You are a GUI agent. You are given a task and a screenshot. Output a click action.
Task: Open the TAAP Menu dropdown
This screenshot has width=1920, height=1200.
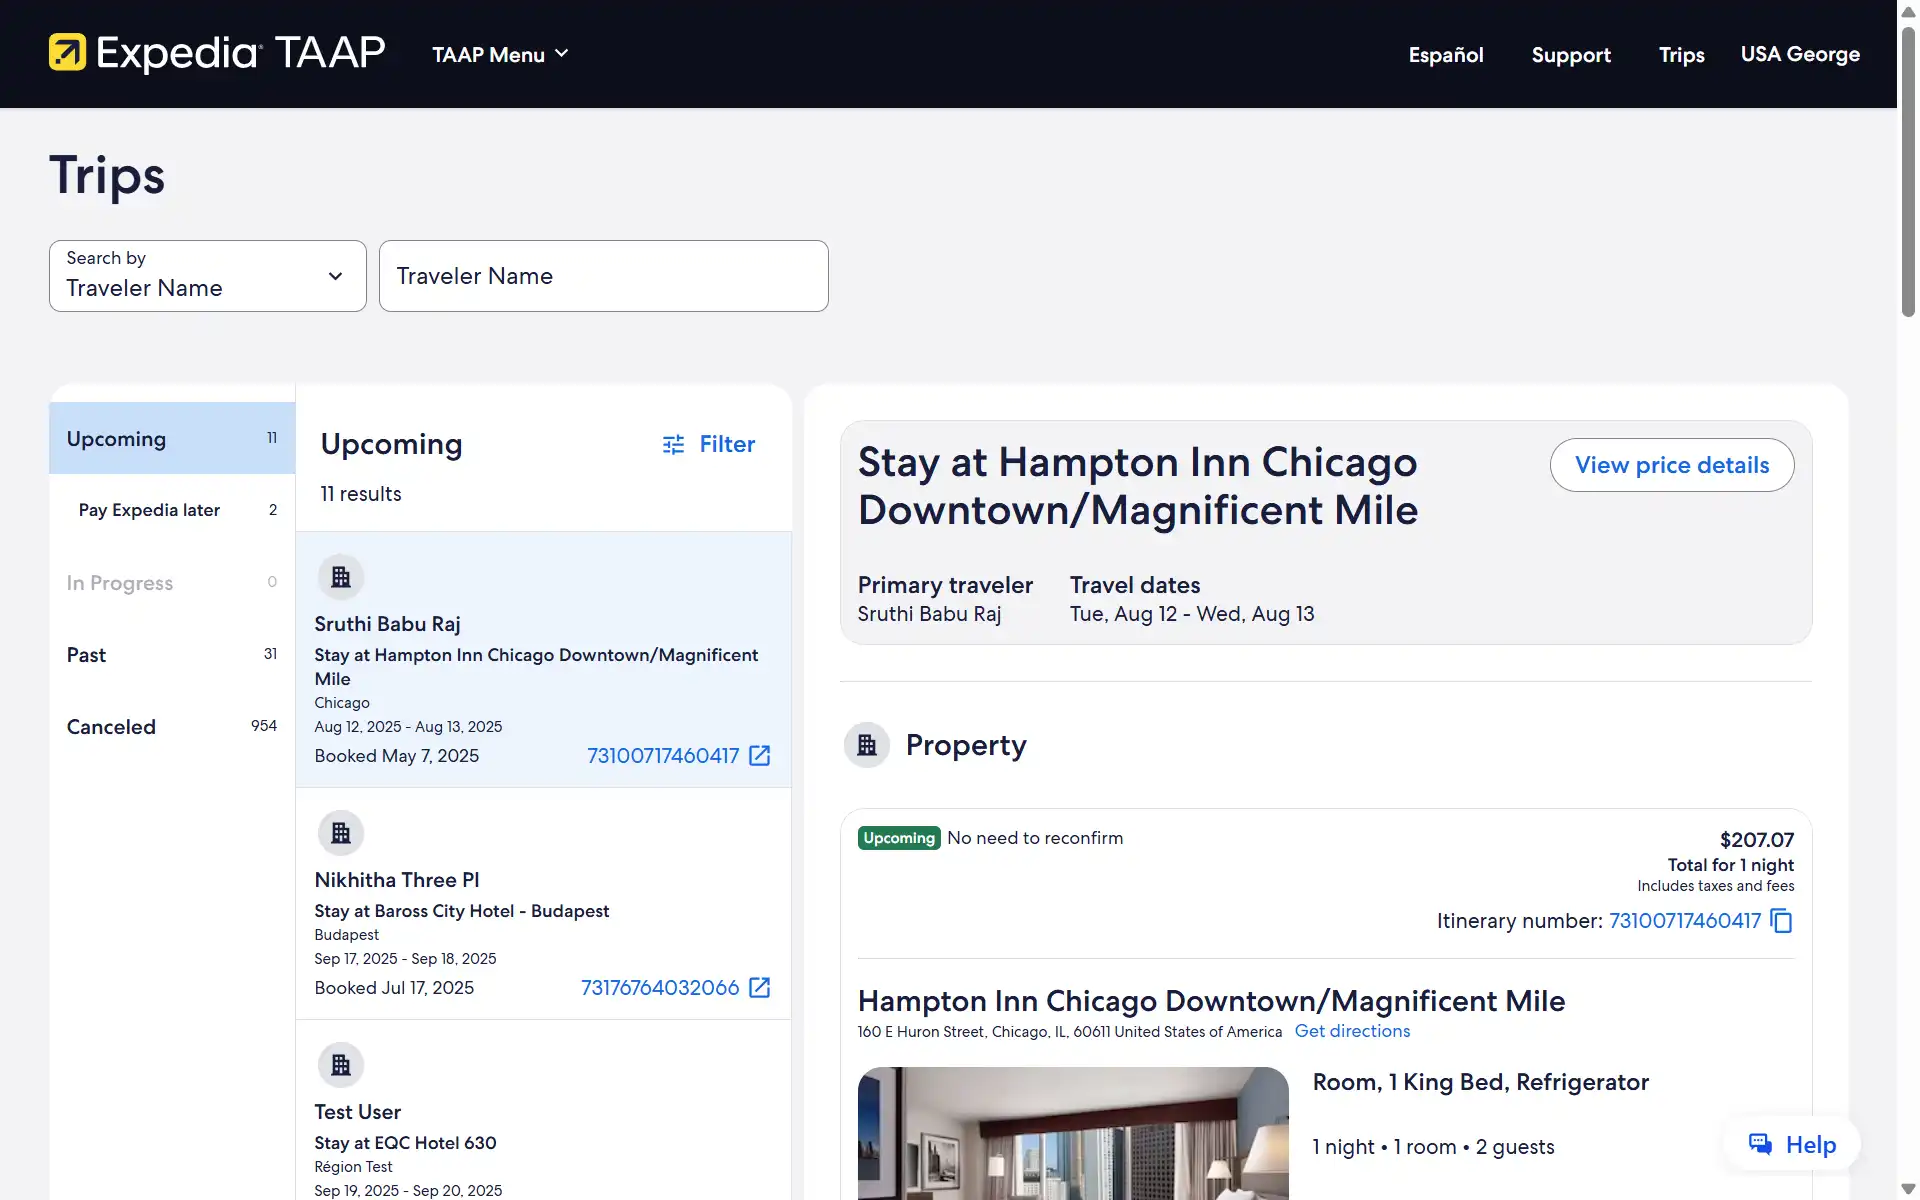pos(500,53)
